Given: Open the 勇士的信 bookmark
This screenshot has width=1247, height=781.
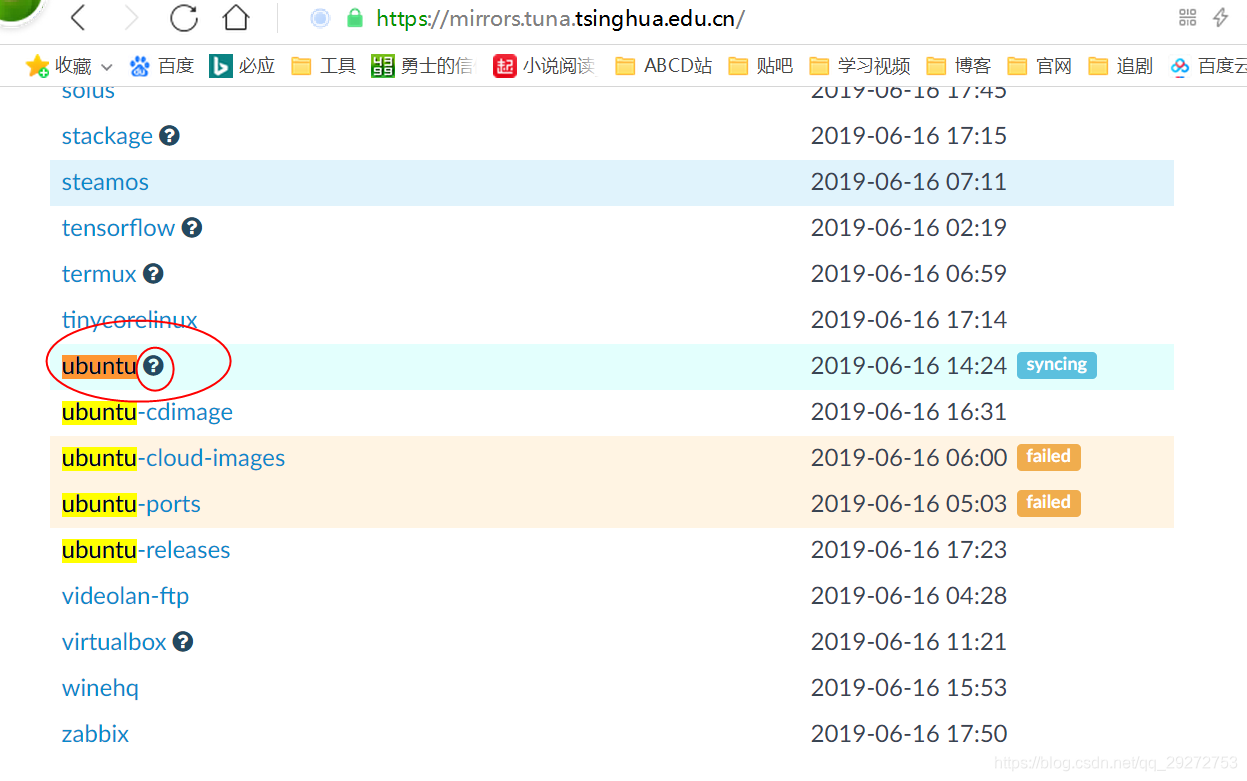Looking at the screenshot, I should tap(421, 66).
